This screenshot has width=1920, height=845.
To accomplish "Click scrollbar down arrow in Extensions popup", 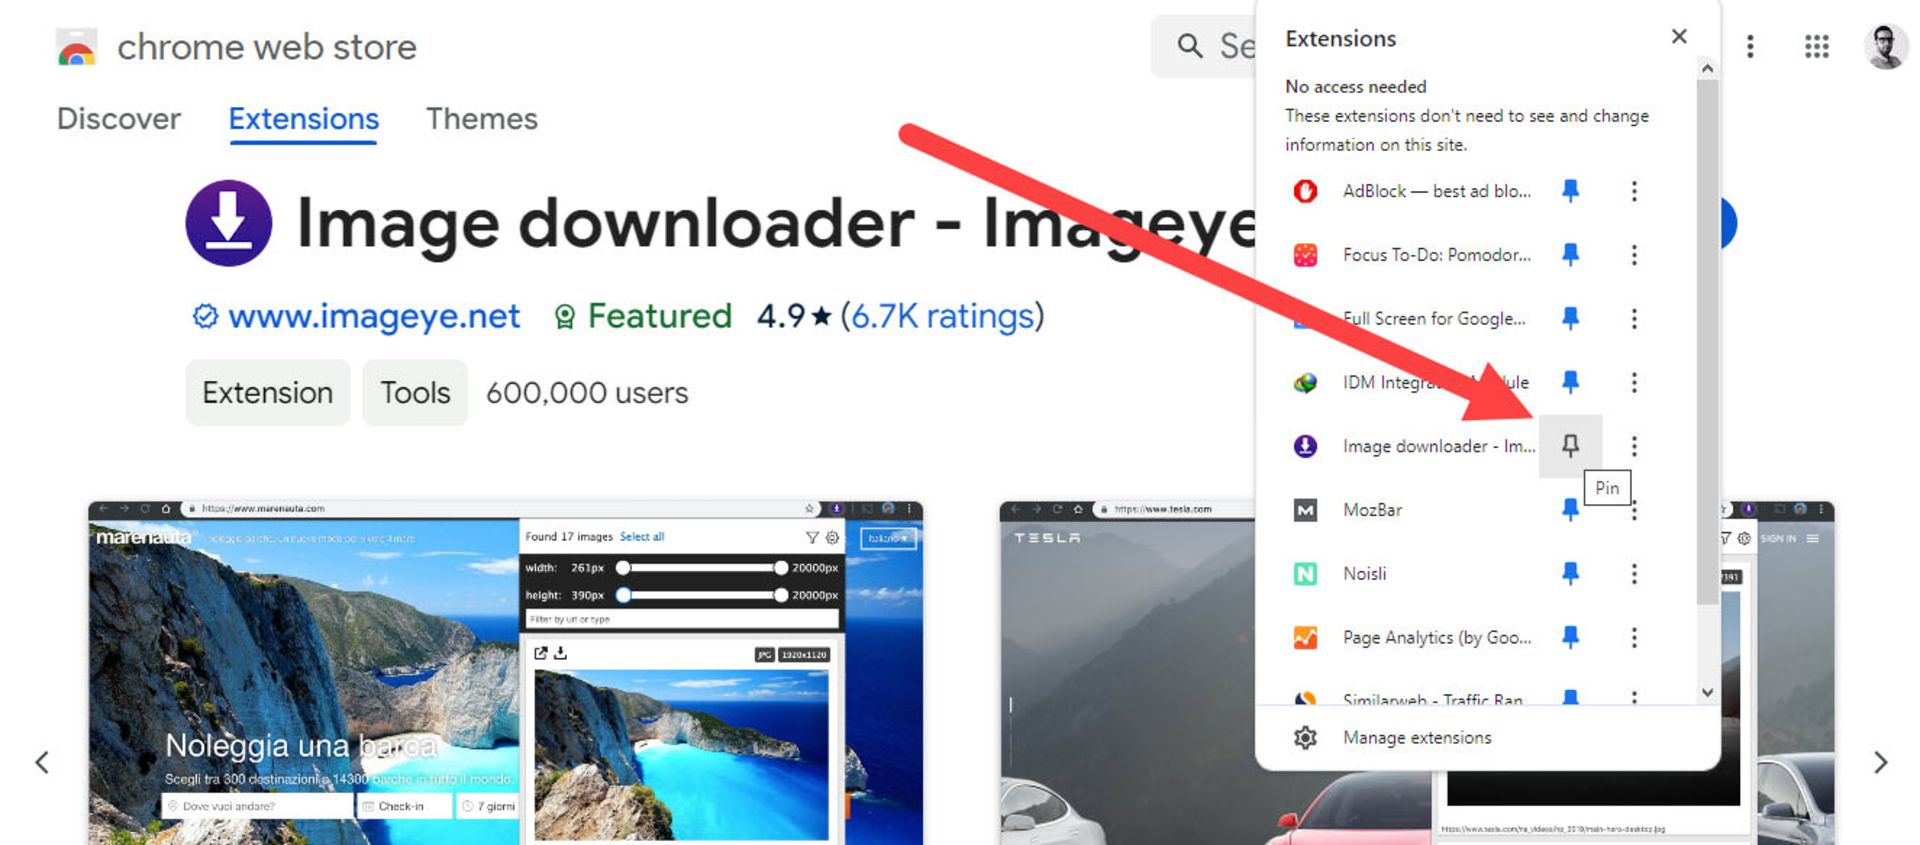I will click(x=1707, y=692).
